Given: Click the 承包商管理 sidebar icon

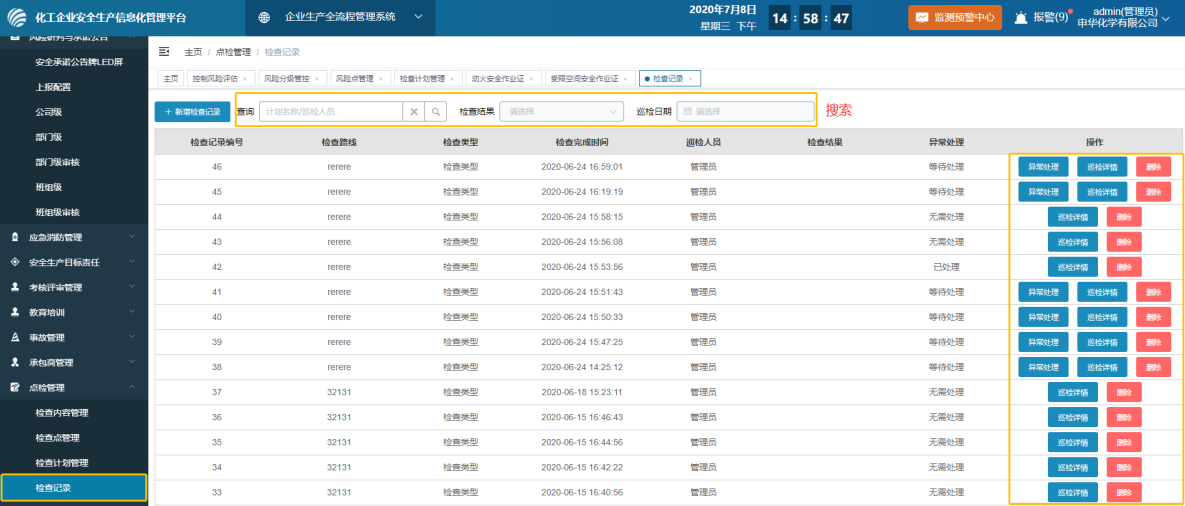Looking at the screenshot, I should 14,362.
